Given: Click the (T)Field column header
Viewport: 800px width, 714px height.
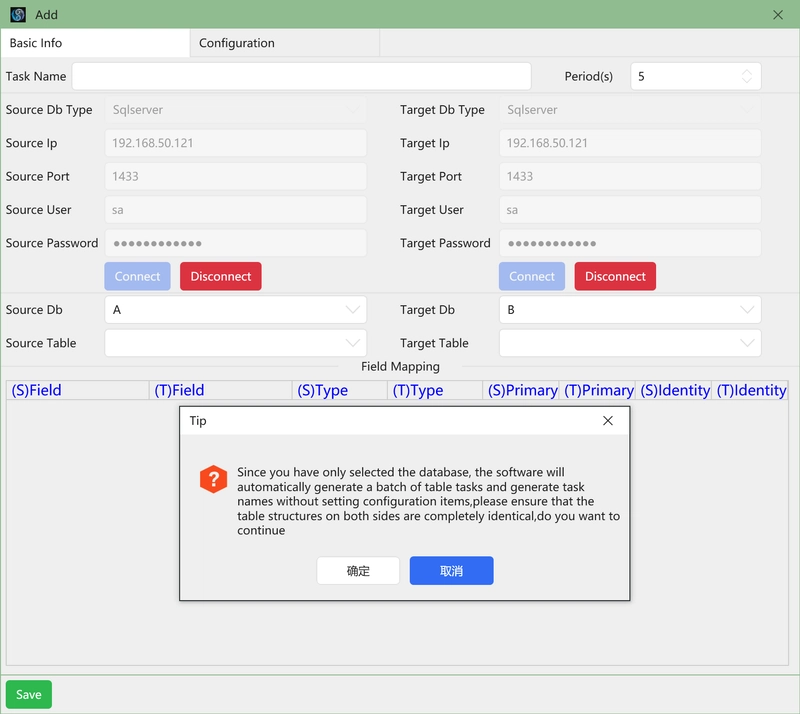Looking at the screenshot, I should click(x=220, y=390).
